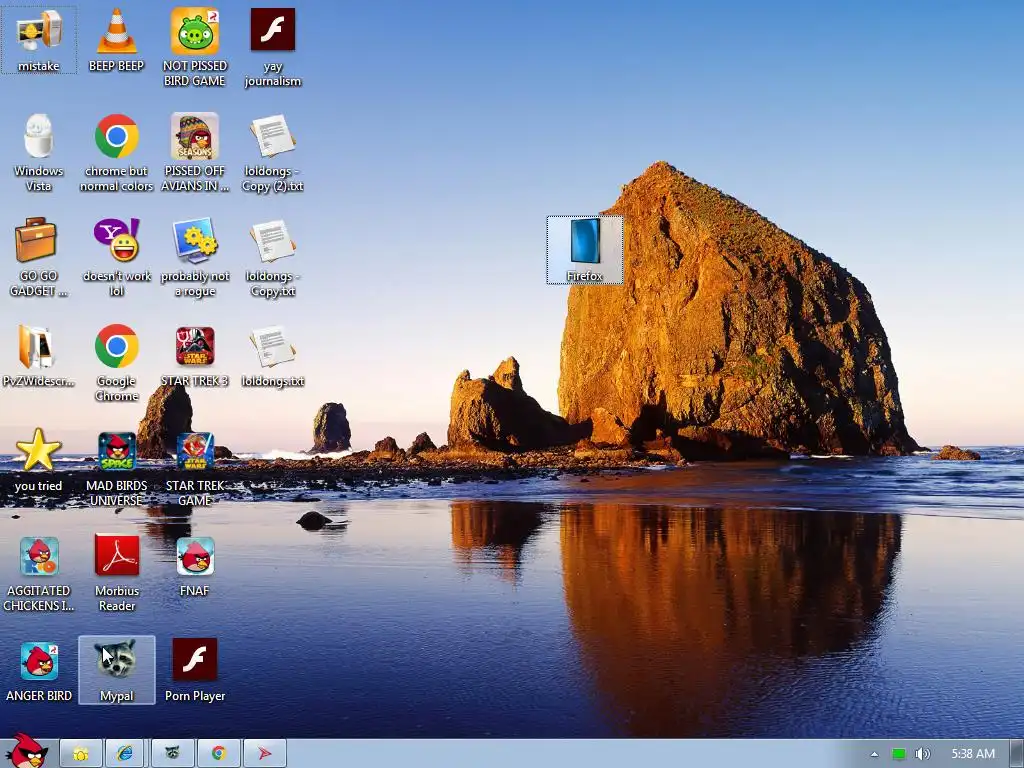Viewport: 1024px width, 768px height.
Task: Open the STAR TREK GAME icon
Action: (x=195, y=468)
